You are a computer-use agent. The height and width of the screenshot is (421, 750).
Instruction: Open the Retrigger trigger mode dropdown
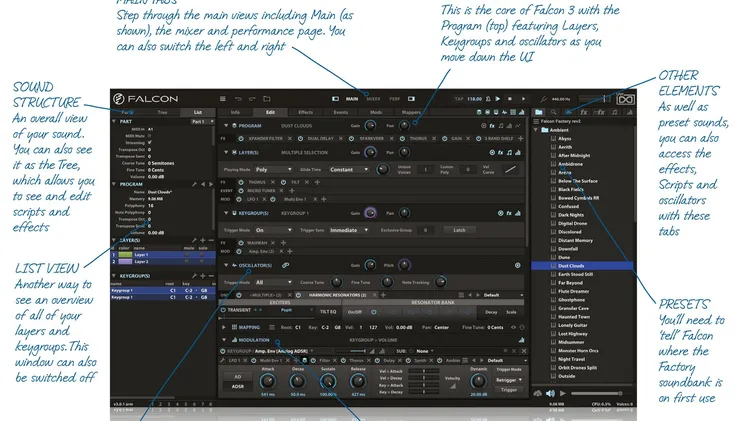coord(509,380)
